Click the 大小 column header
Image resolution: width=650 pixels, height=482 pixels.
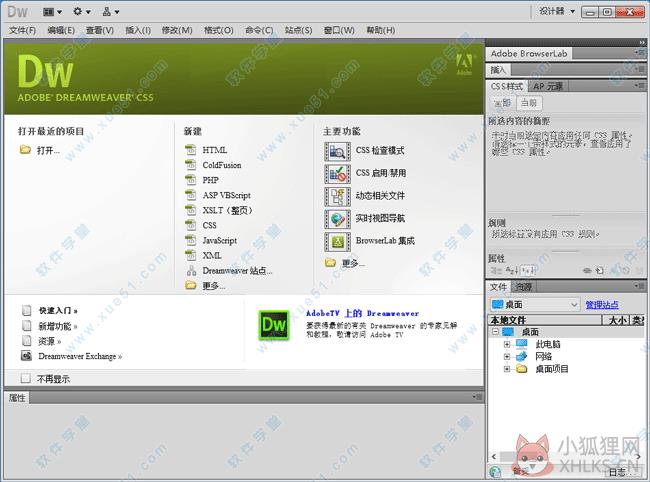tap(618, 320)
